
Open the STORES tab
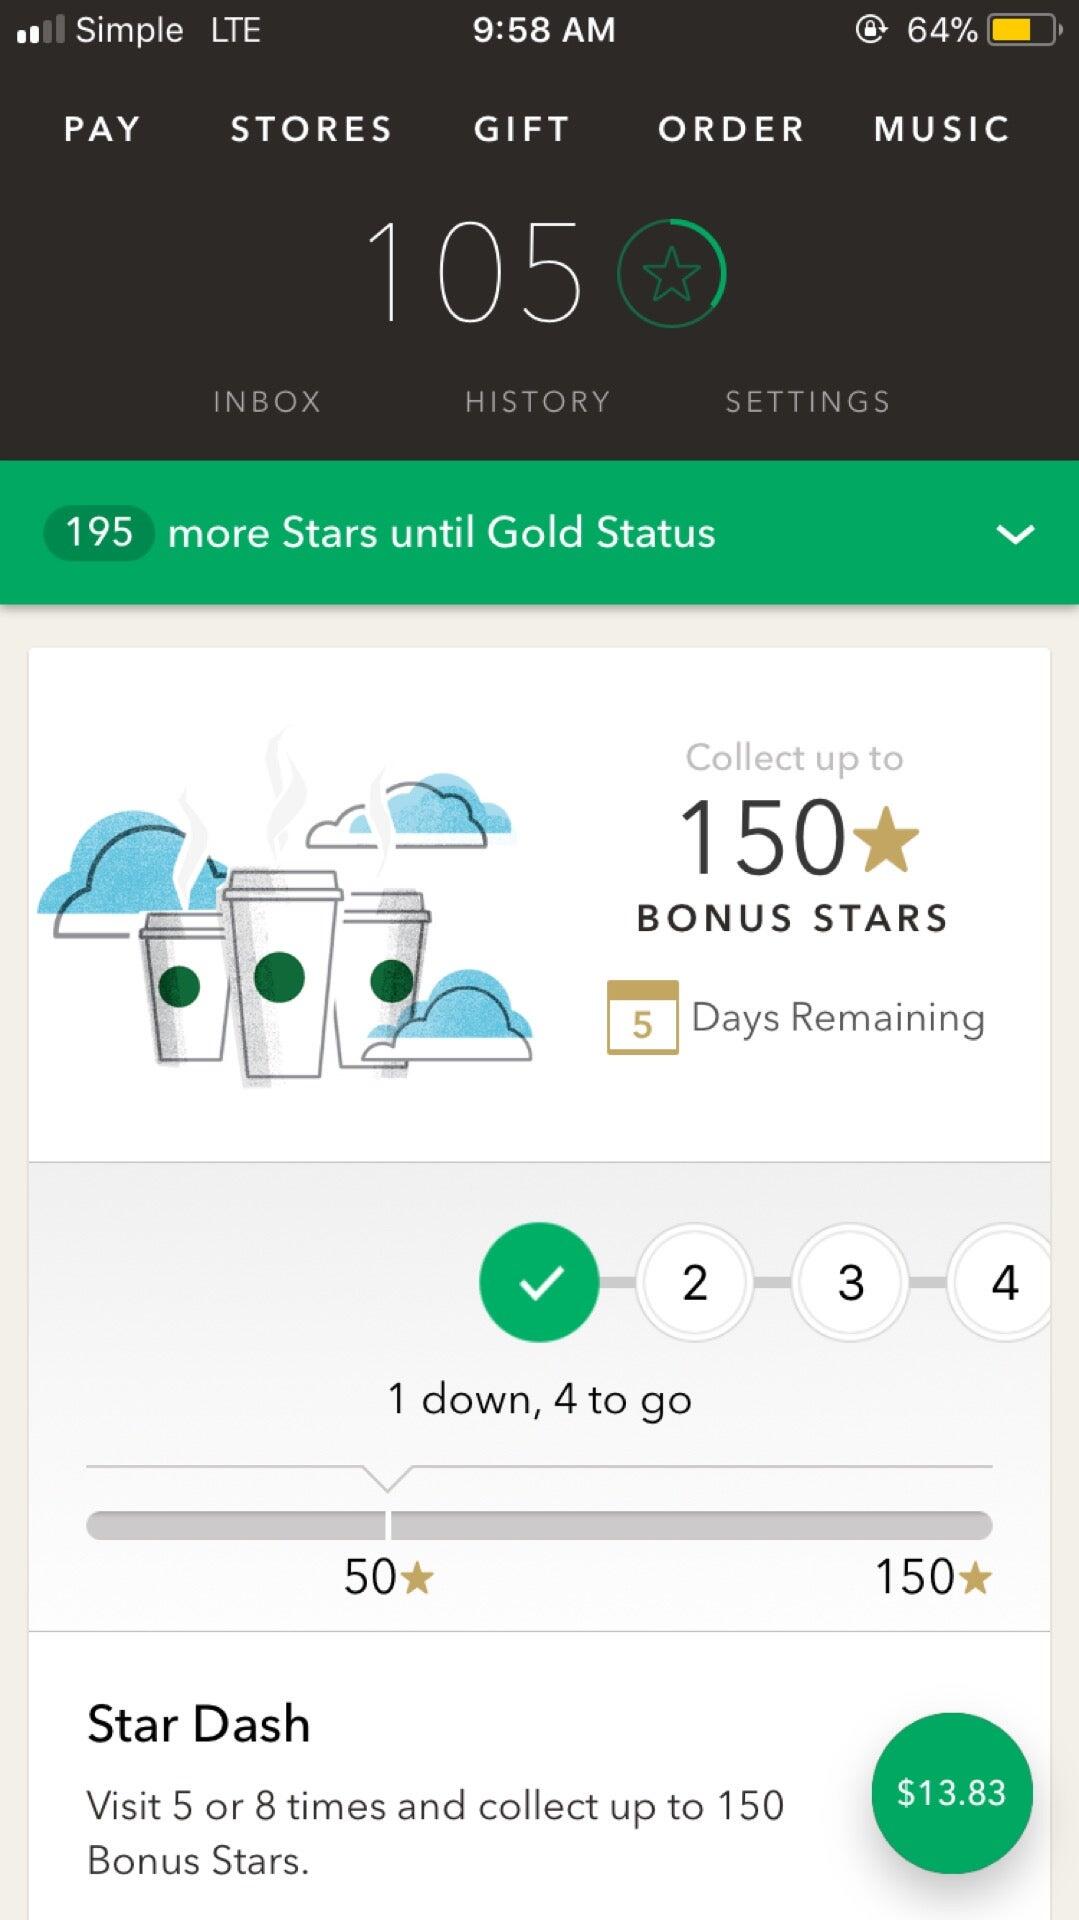(x=311, y=129)
